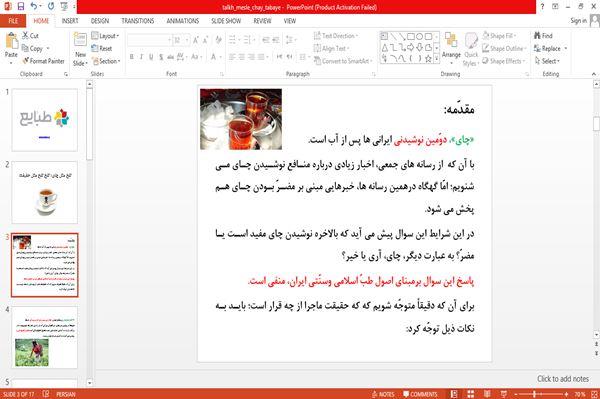This screenshot has height=399, width=600.
Task: Click the 'Click to add notes' area
Action: coord(562,379)
